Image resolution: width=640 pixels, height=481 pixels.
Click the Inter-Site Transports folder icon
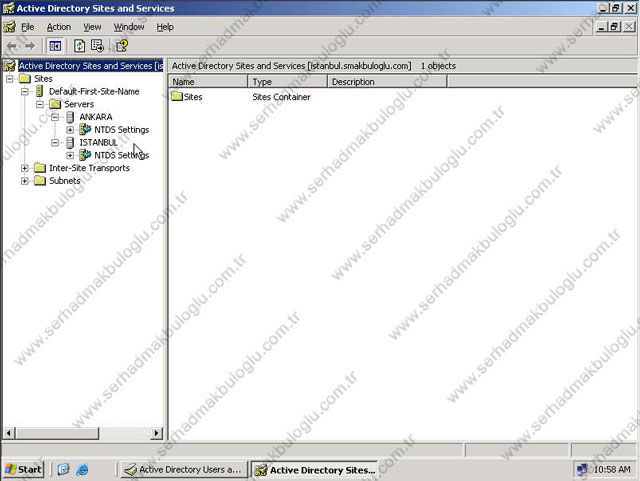[40, 168]
